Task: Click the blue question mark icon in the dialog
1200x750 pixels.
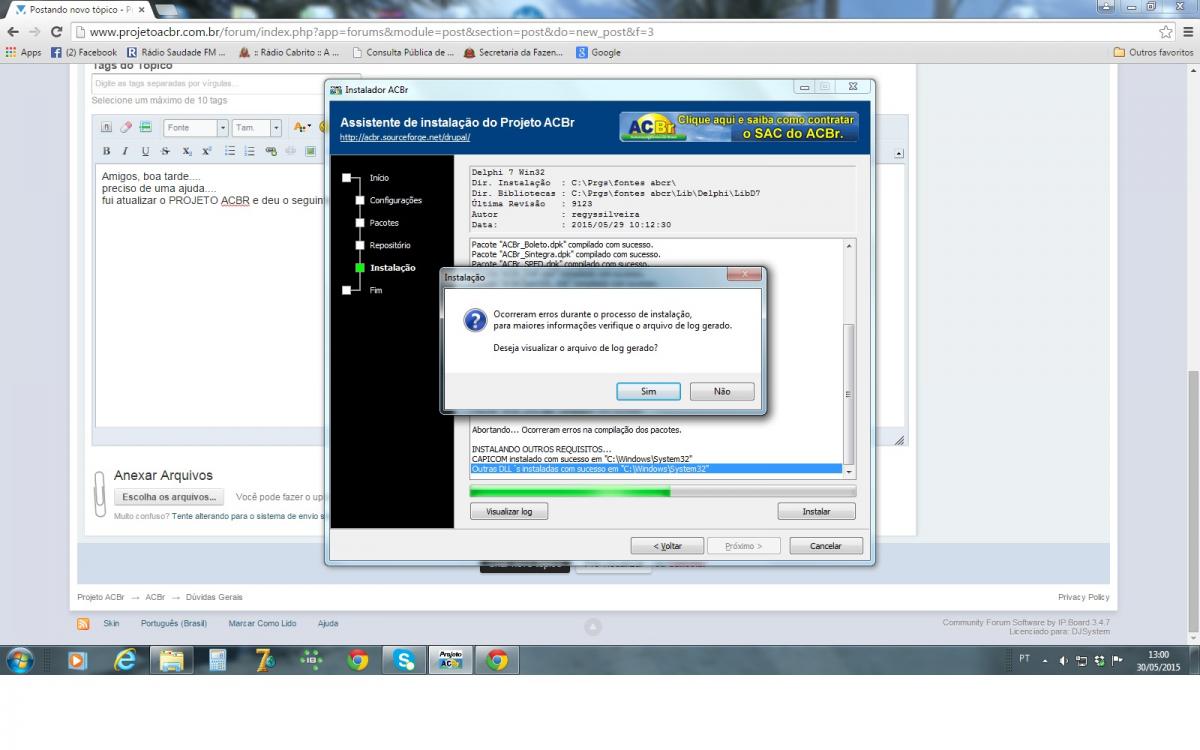Action: click(475, 320)
